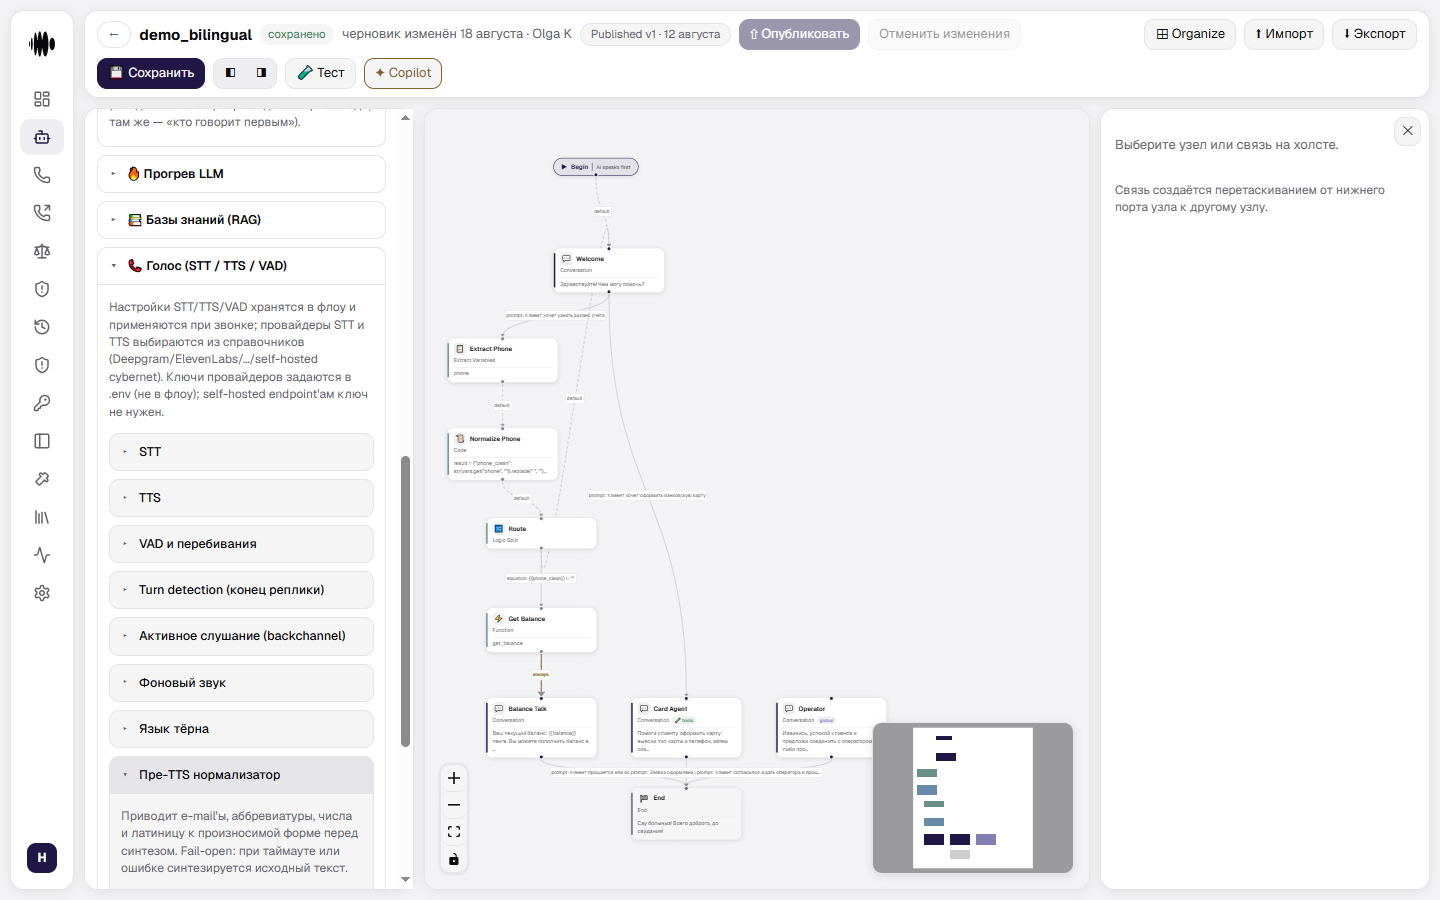Select the Route logic split node
The height and width of the screenshot is (900, 1440).
[x=541, y=533]
